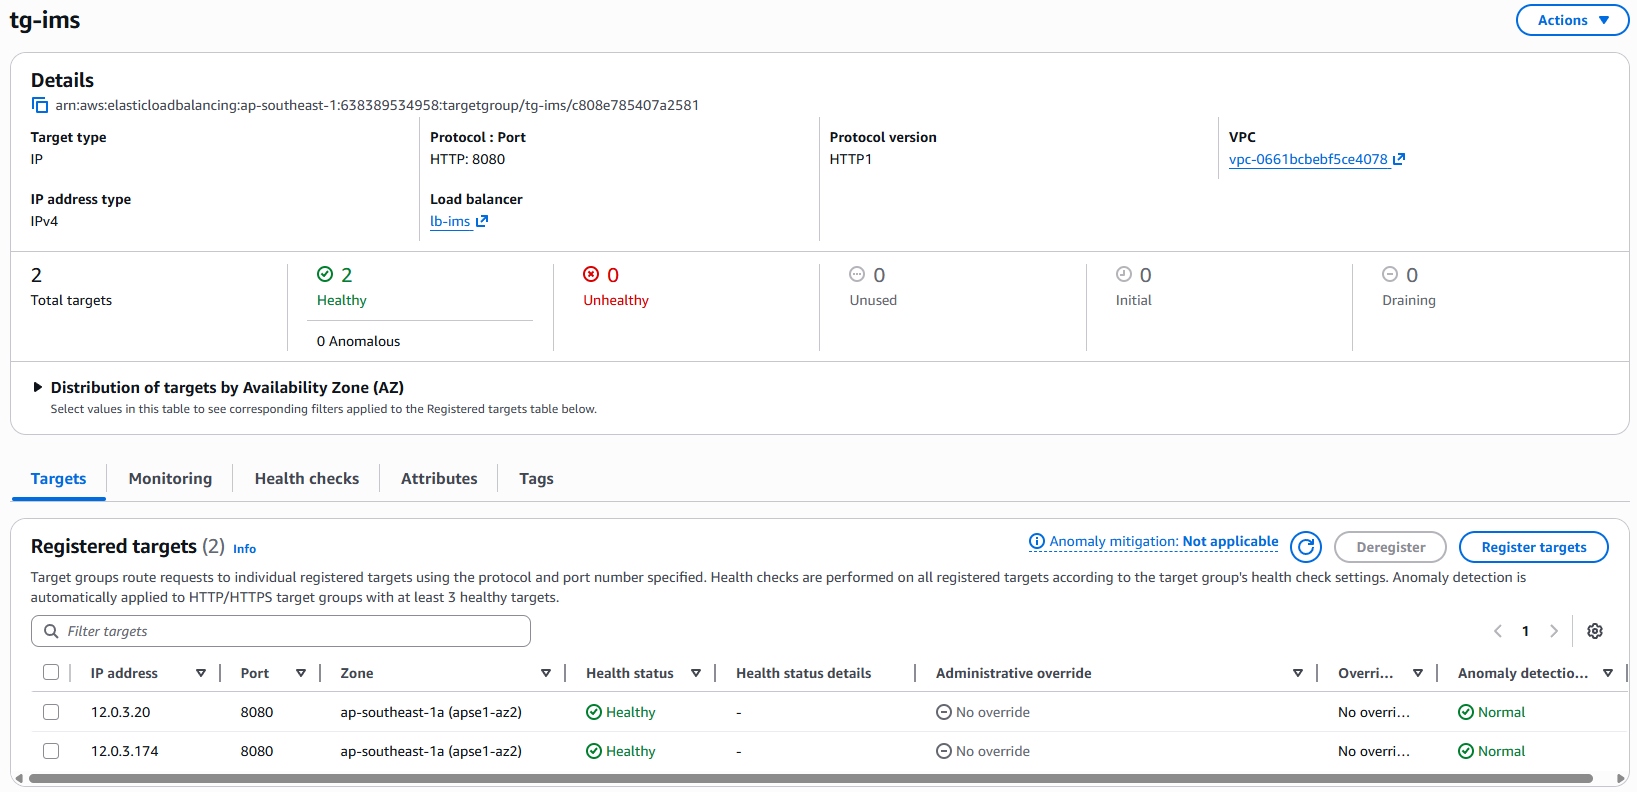Toggle the select all targets checkbox

tap(51, 673)
